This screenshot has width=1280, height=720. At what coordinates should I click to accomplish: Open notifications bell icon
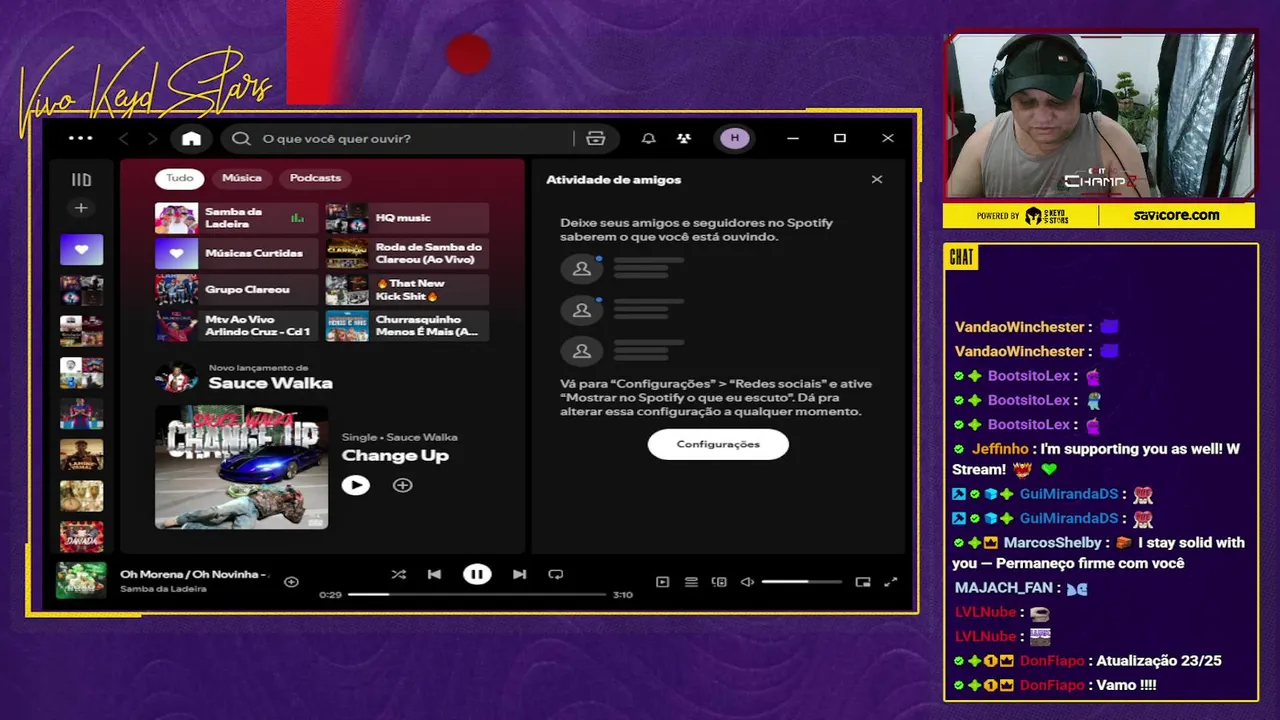(648, 138)
